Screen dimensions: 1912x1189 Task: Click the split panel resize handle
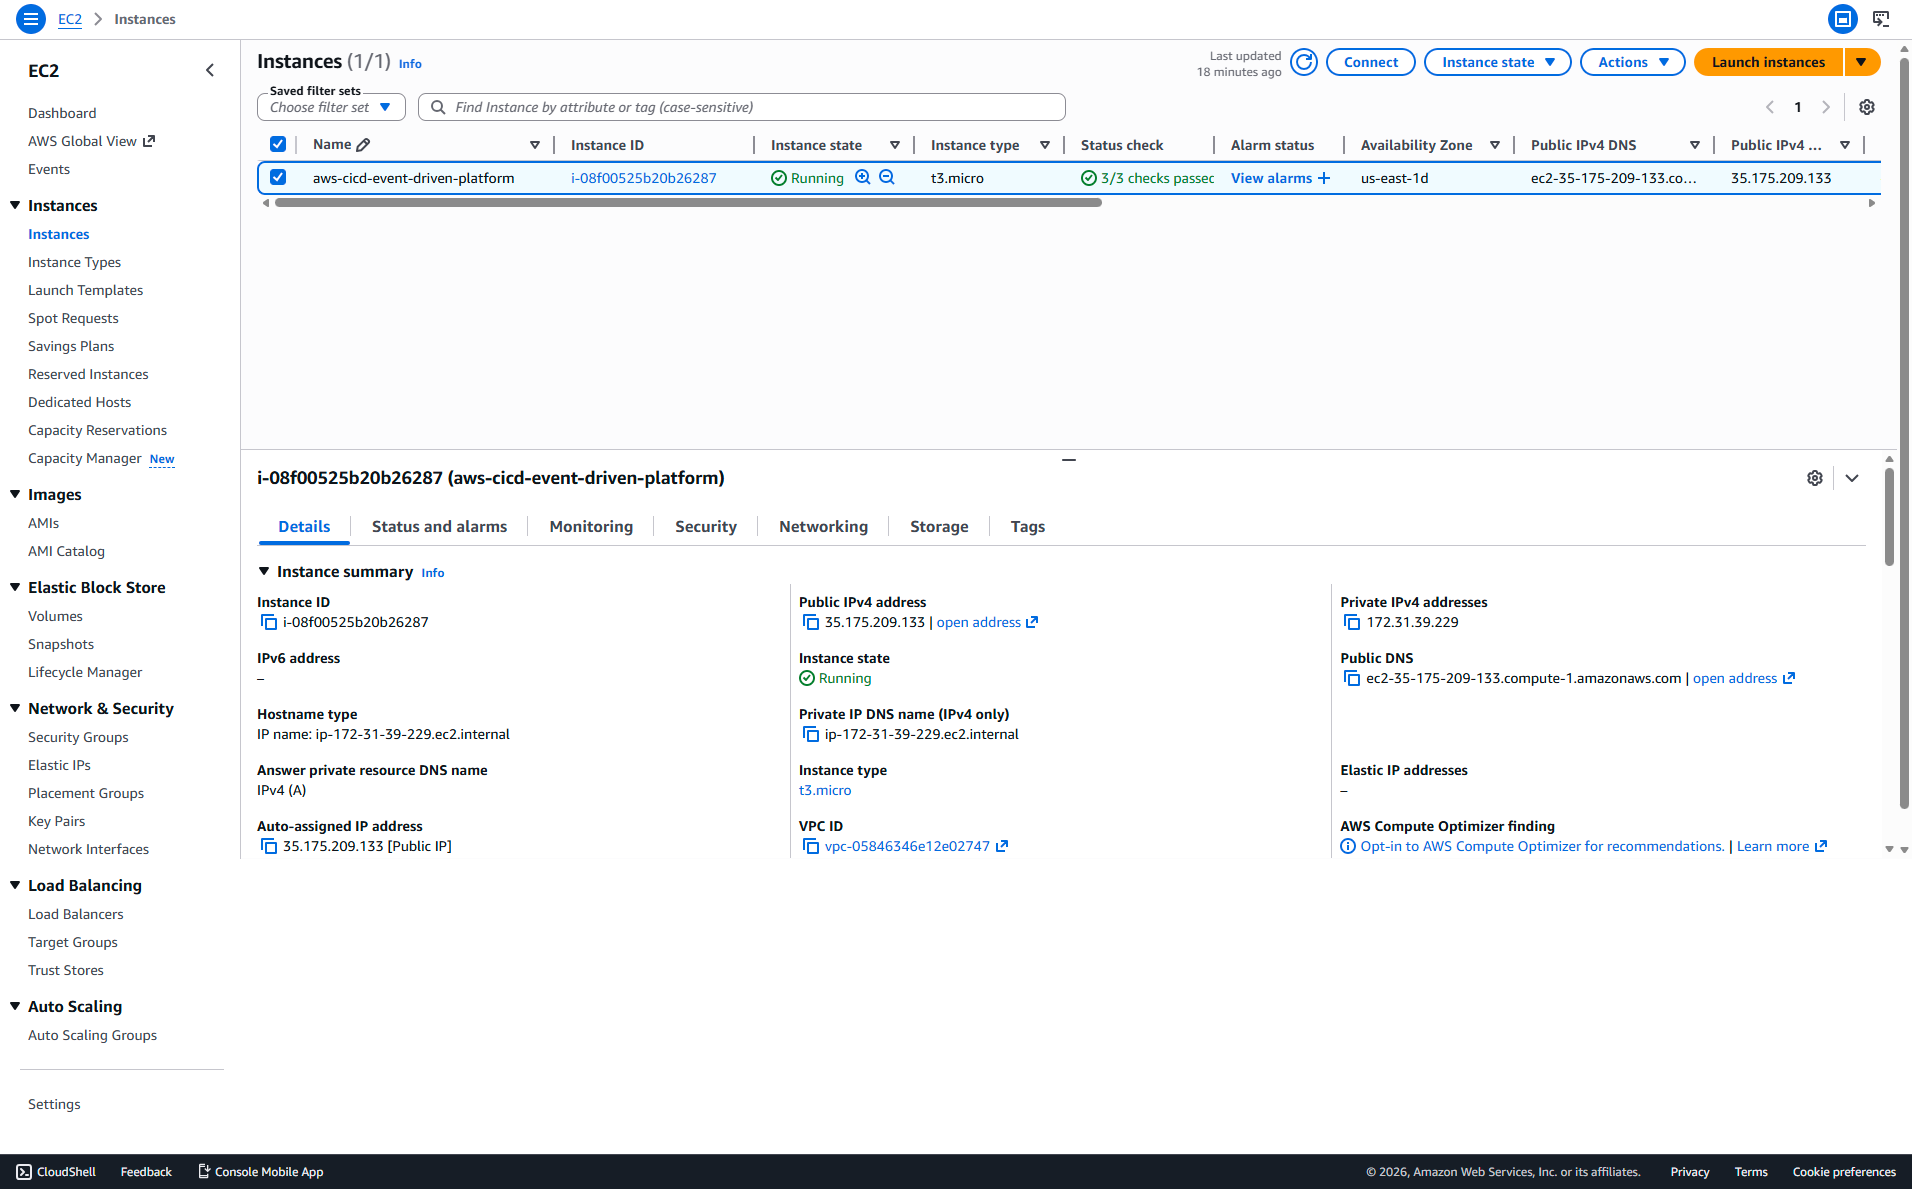click(x=1069, y=460)
